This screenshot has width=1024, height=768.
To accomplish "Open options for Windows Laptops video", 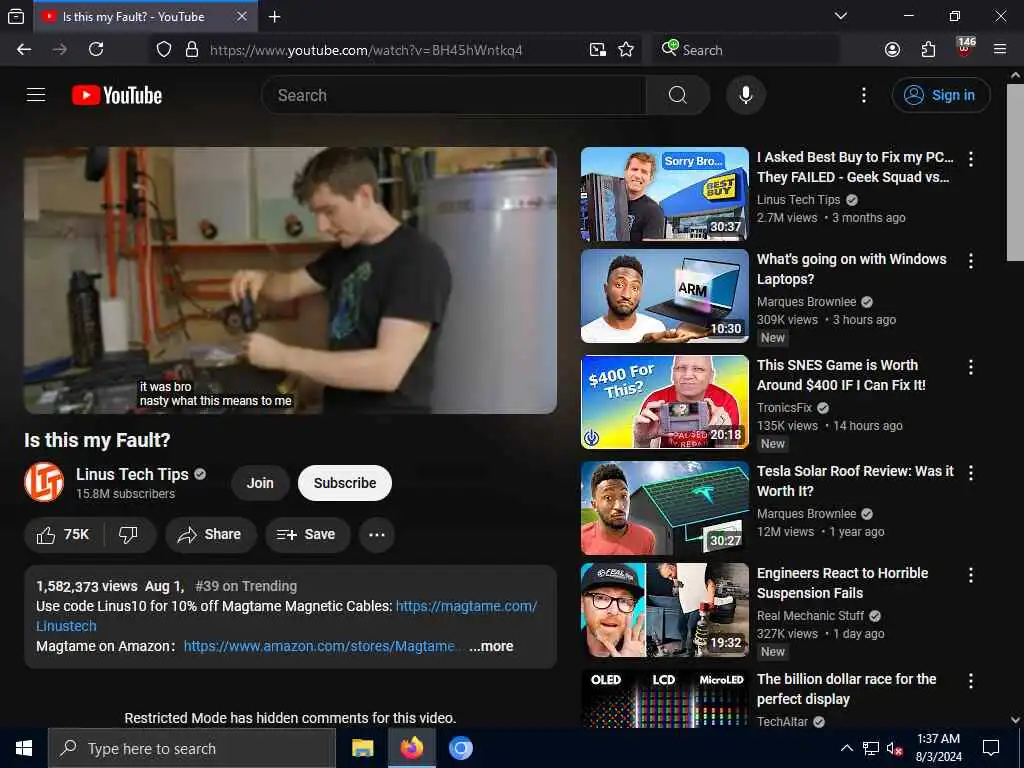I will (x=971, y=261).
